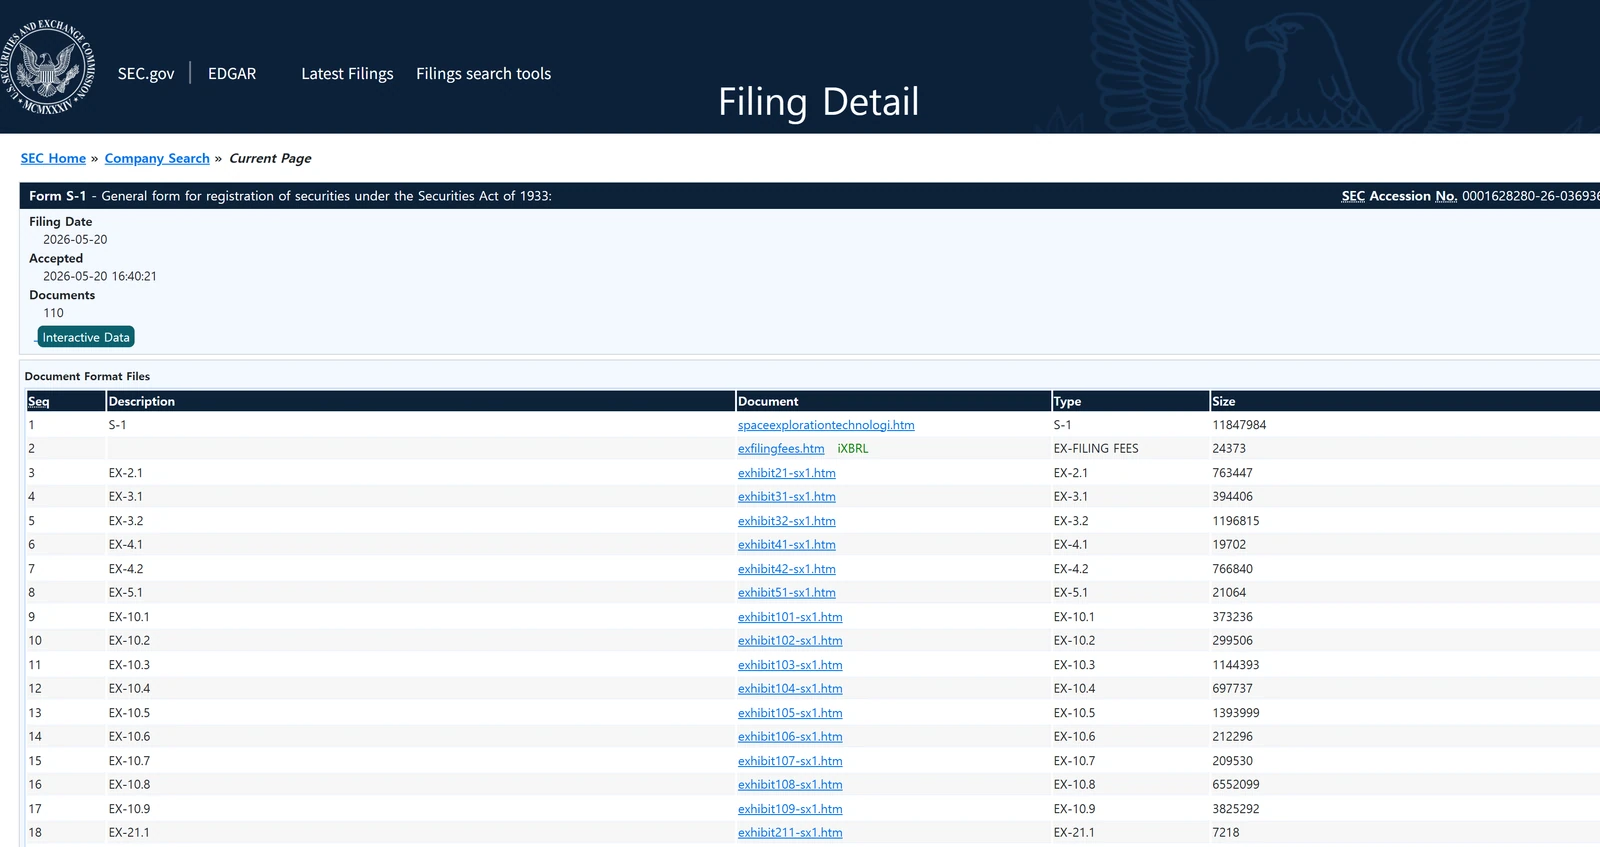Select the size value 7218
This screenshot has width=1600, height=847.
(x=1226, y=833)
